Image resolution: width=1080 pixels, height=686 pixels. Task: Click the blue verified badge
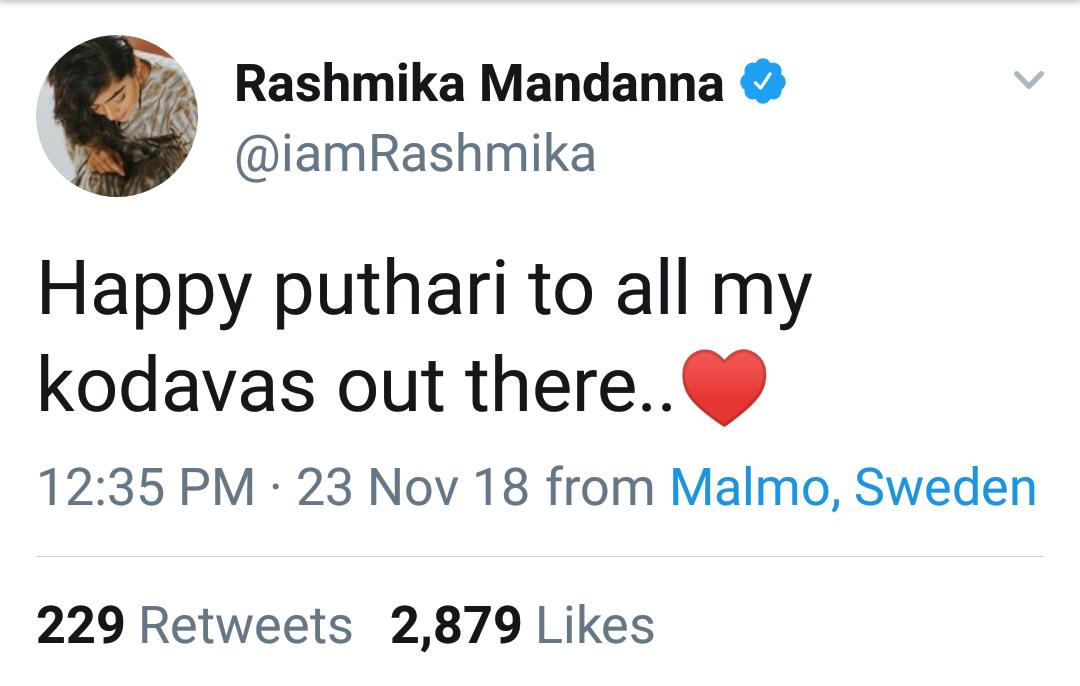pyautogui.click(x=763, y=83)
